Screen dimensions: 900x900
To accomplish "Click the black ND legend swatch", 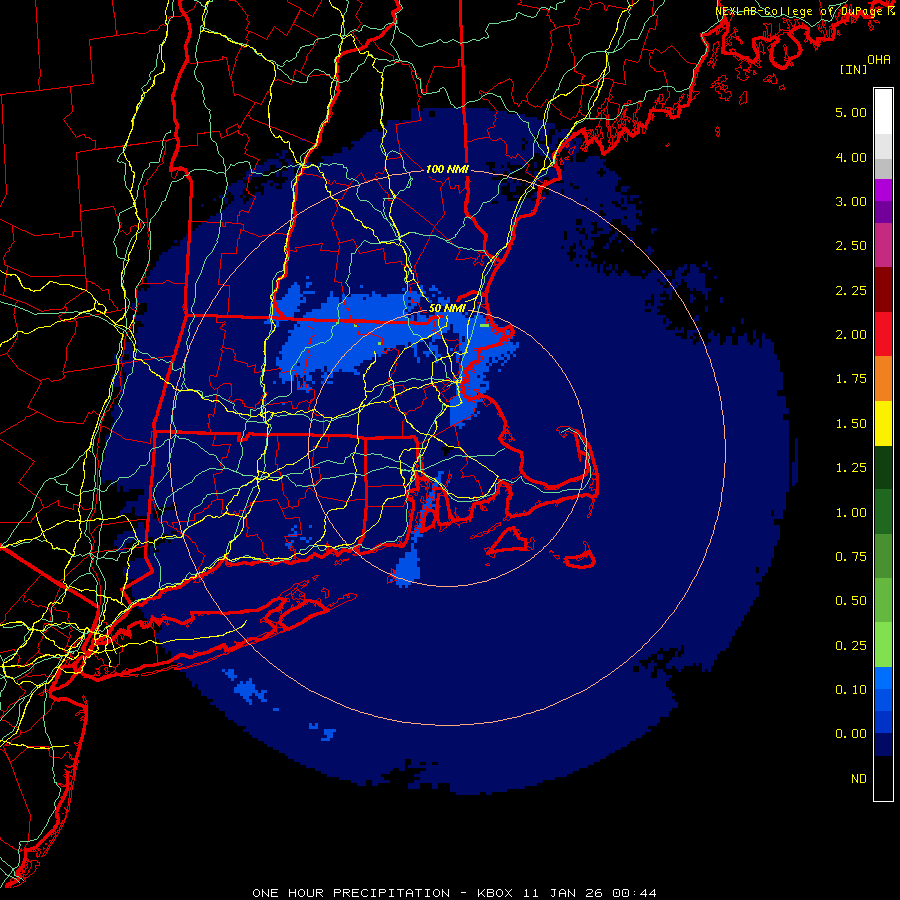I will [883, 778].
